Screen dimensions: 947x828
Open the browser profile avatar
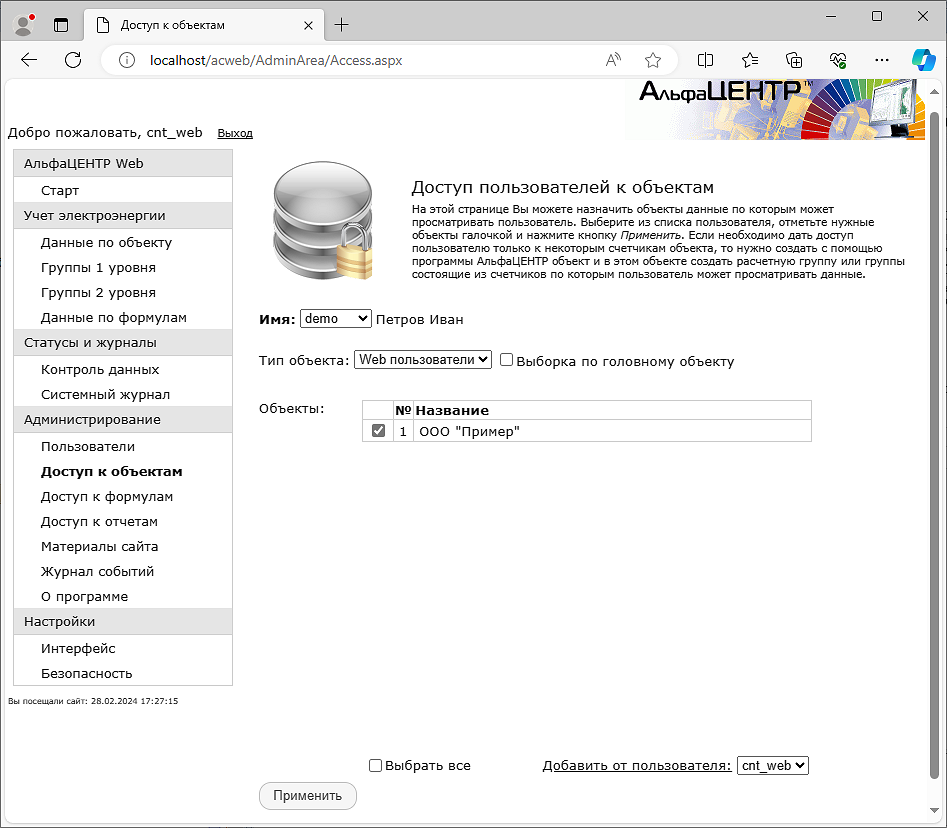click(x=24, y=25)
